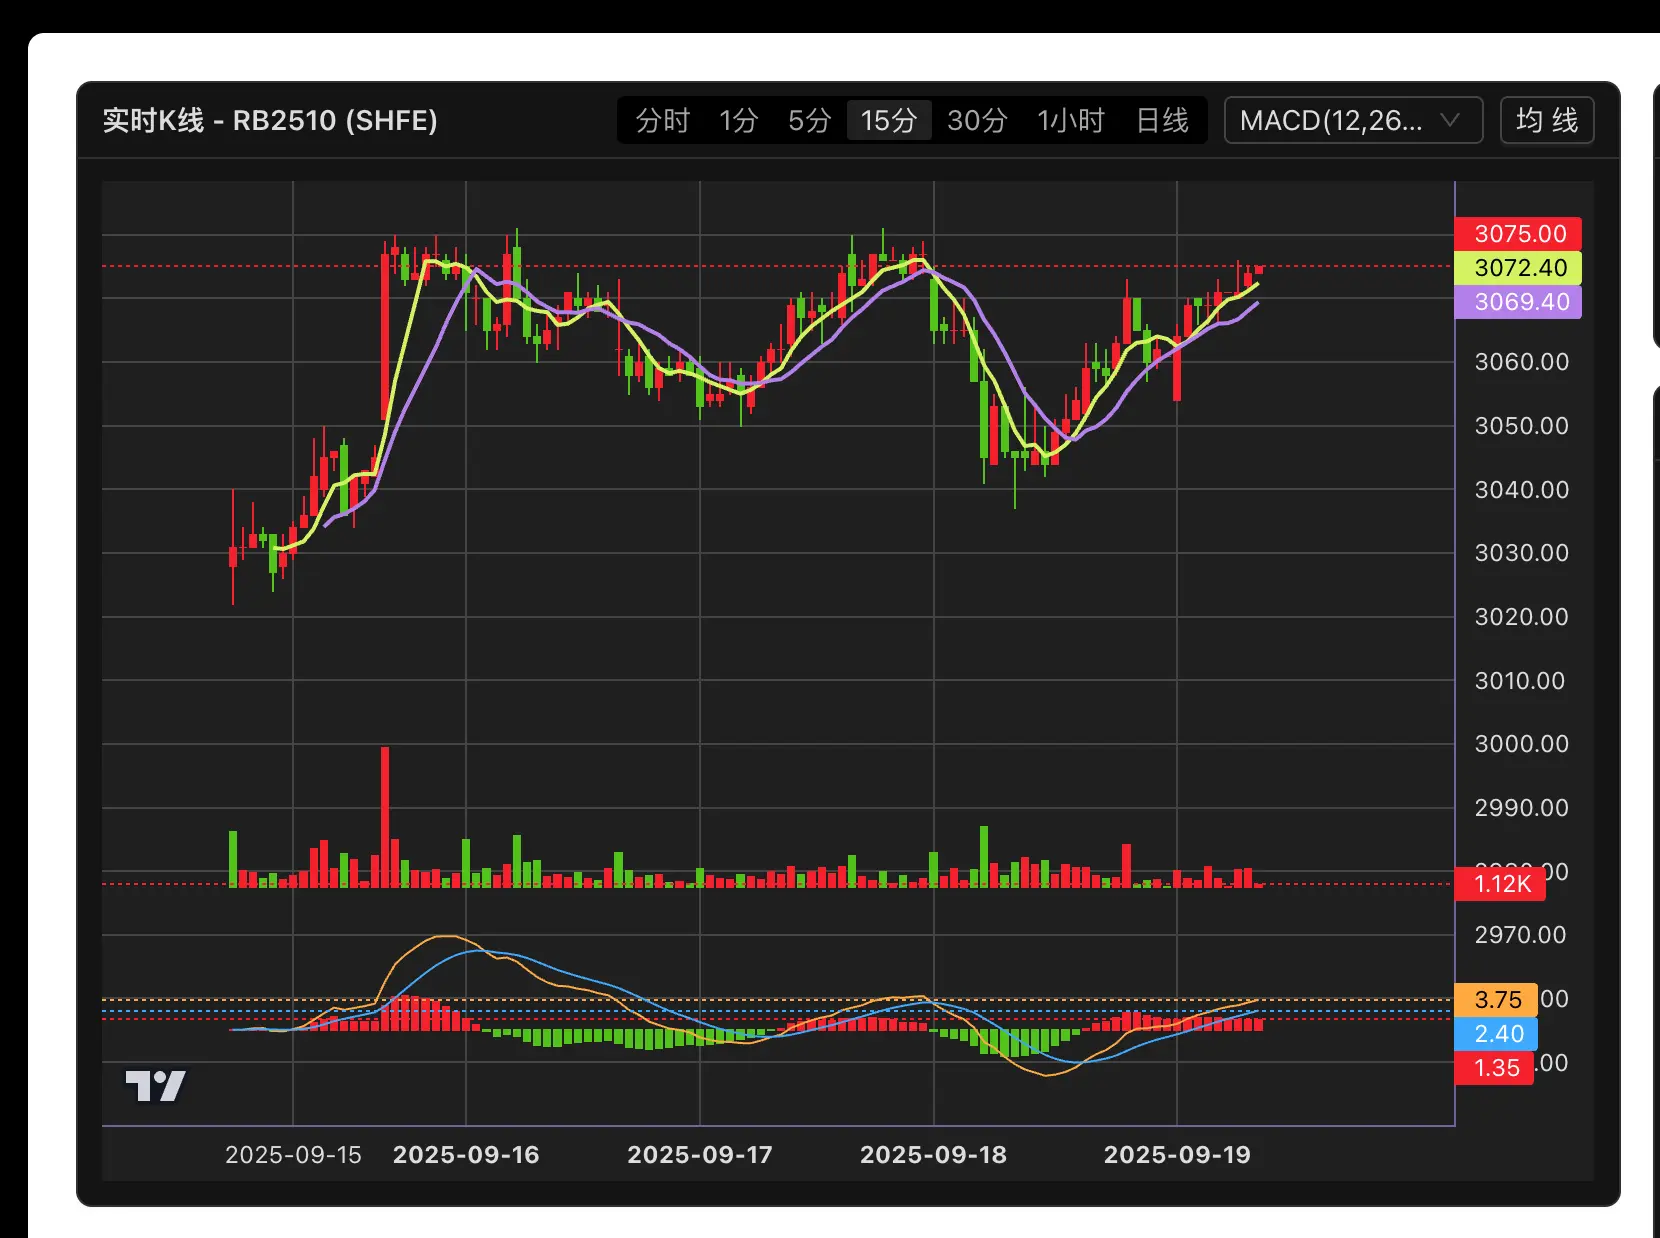This screenshot has height=1238, width=1660.
Task: Click the red 3075.00 last price label
Action: (1518, 234)
